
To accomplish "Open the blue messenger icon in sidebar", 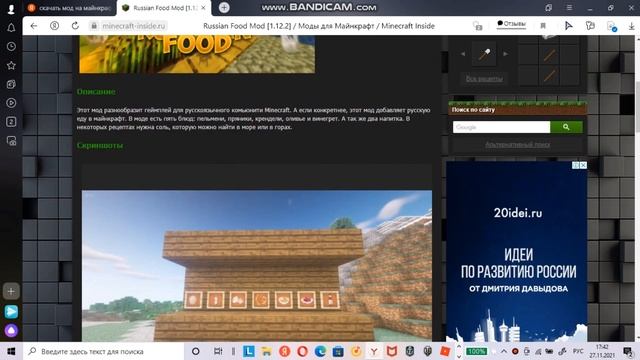I will (11, 311).
